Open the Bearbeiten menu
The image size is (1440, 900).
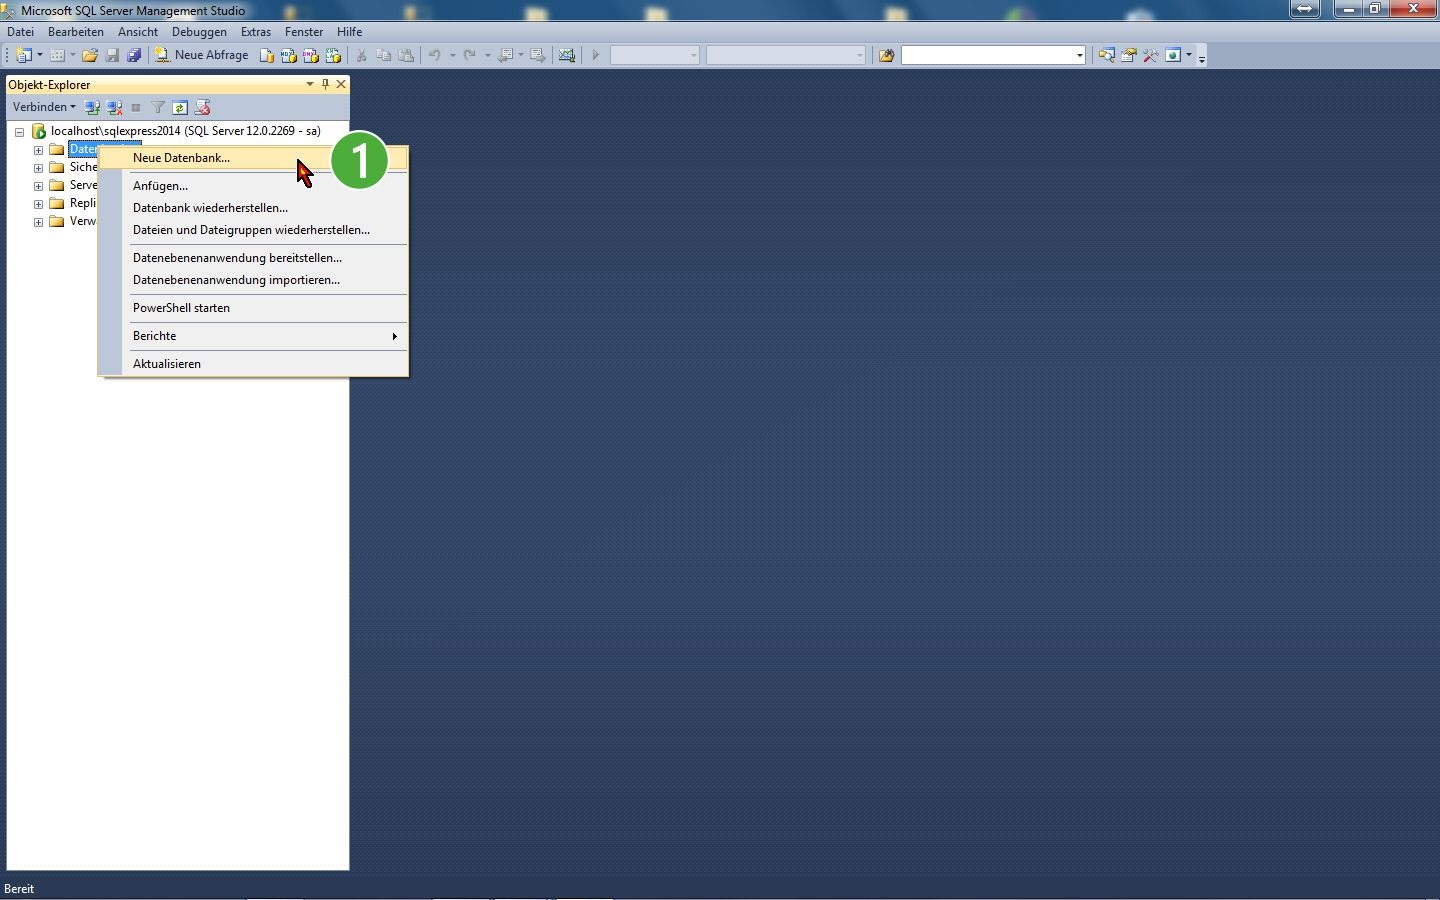pyautogui.click(x=76, y=32)
